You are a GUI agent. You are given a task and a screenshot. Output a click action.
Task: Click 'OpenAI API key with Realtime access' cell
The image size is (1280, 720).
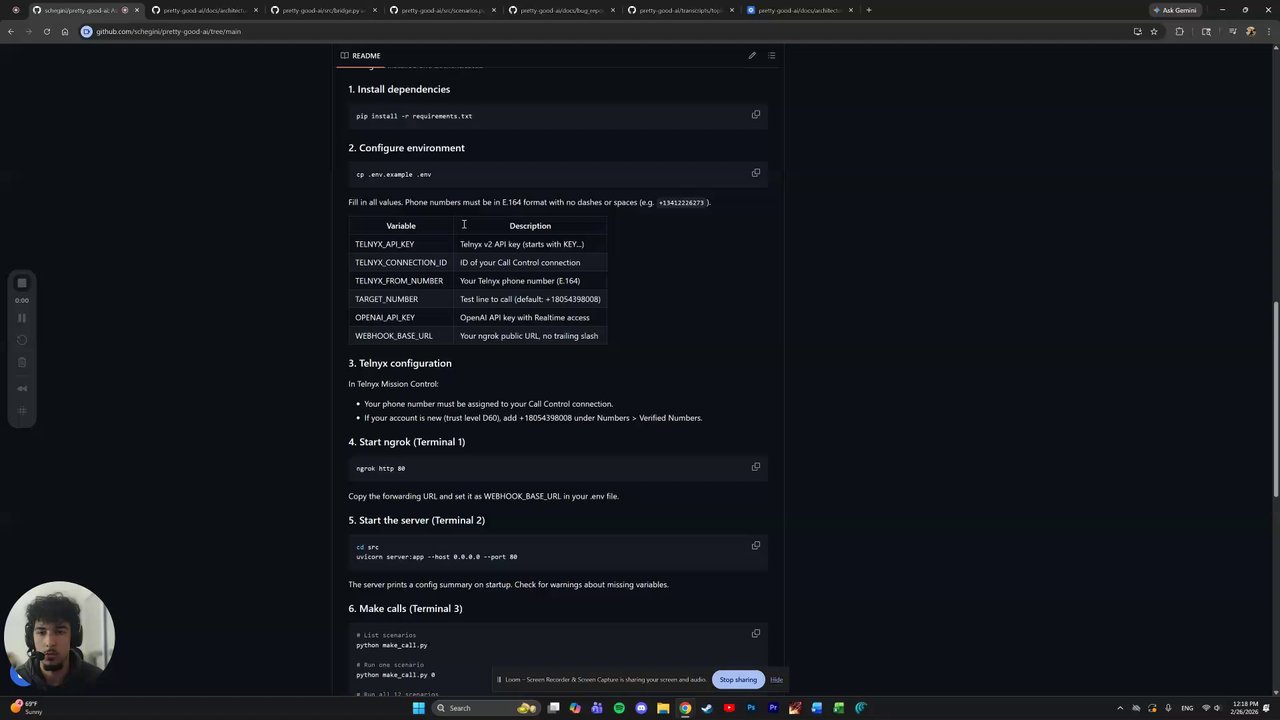pyautogui.click(x=530, y=317)
